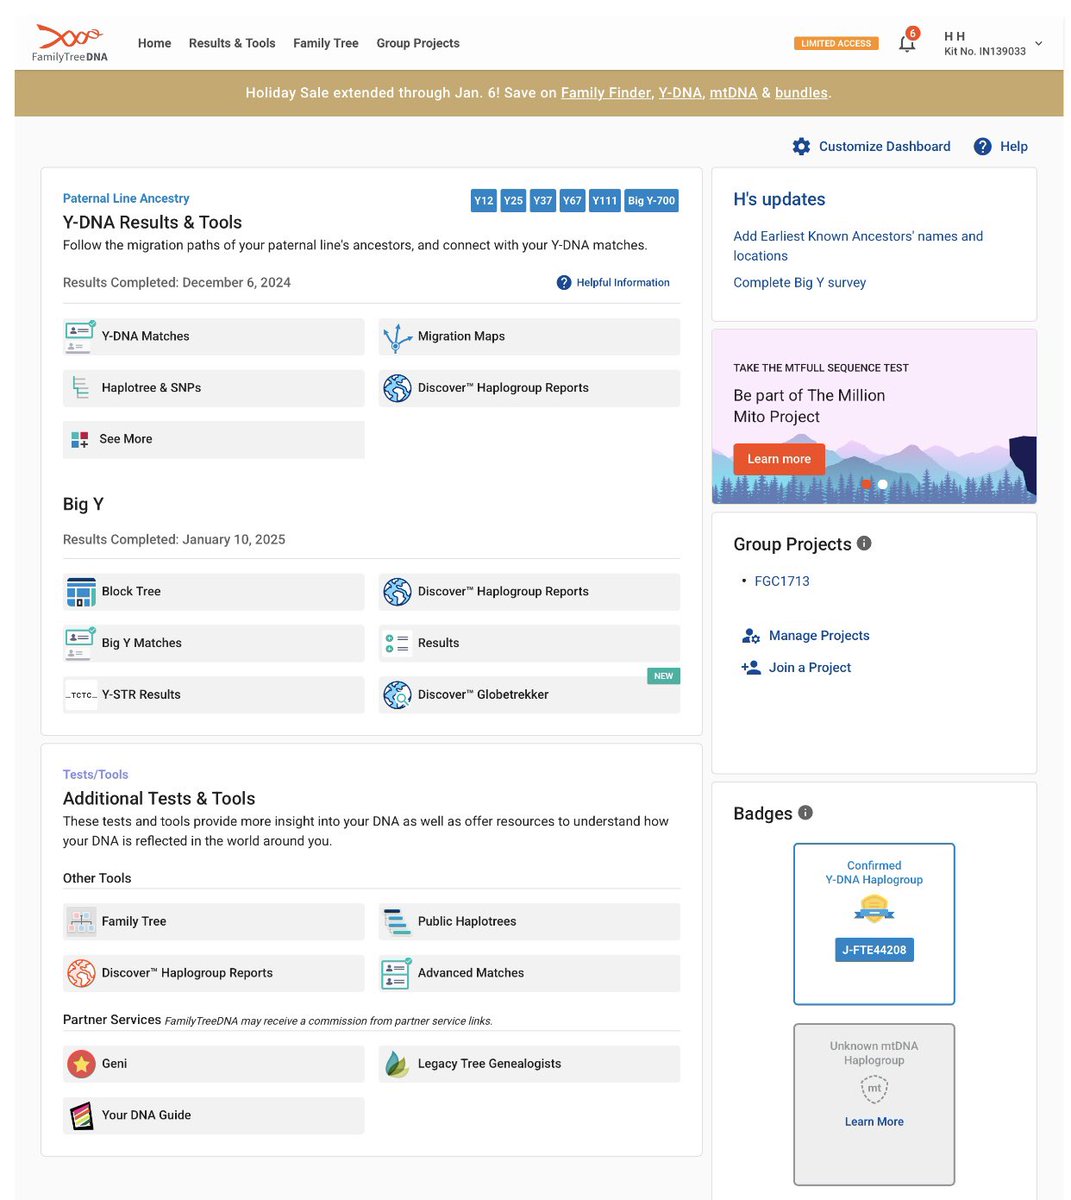Select the Y37 marker tab
The width and height of the screenshot is (1071, 1200).
[542, 200]
